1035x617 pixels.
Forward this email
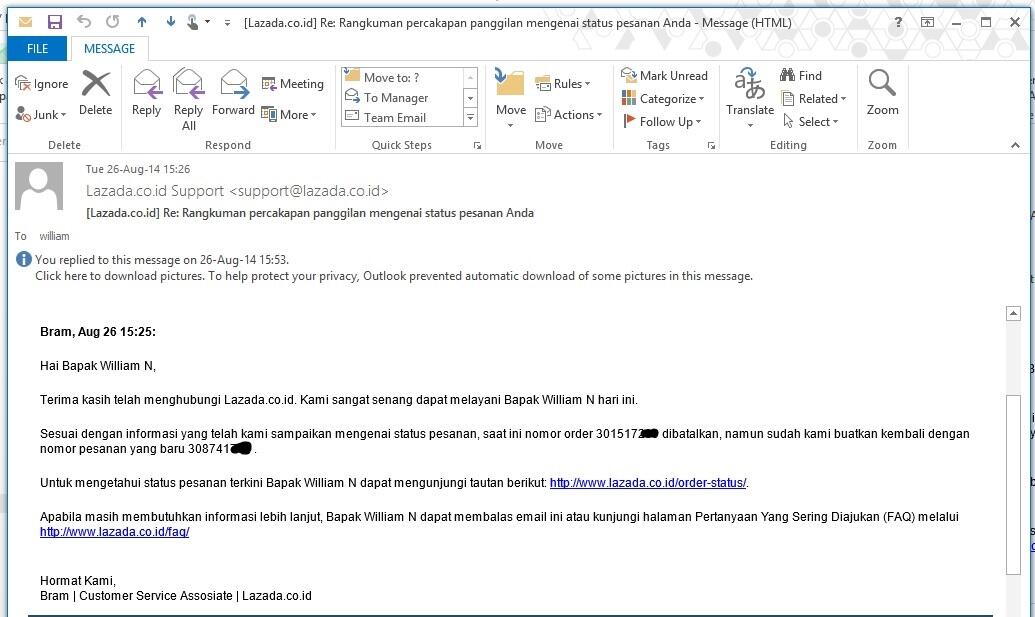pyautogui.click(x=233, y=94)
